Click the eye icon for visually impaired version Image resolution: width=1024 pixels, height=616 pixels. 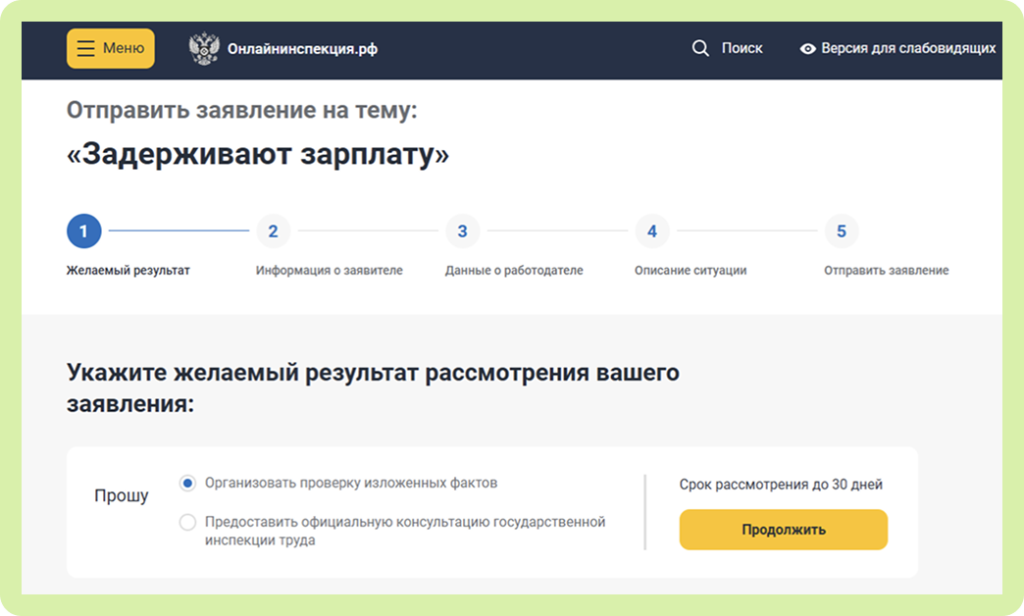click(x=808, y=49)
